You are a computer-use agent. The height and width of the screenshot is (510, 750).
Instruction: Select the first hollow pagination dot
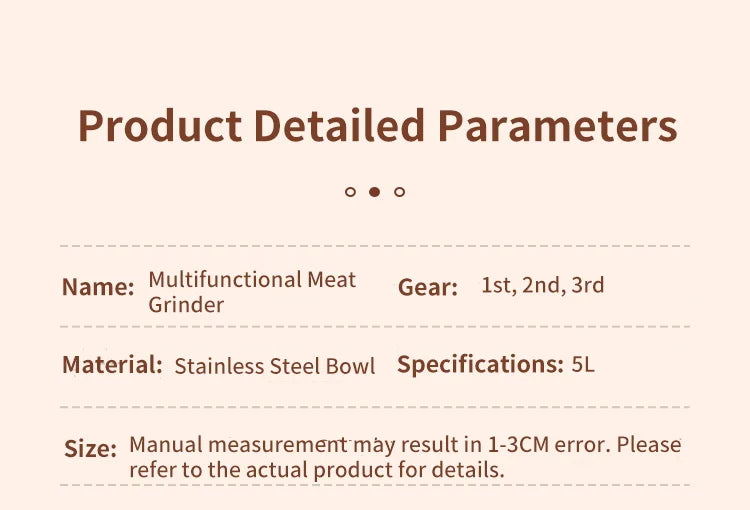coord(350,191)
